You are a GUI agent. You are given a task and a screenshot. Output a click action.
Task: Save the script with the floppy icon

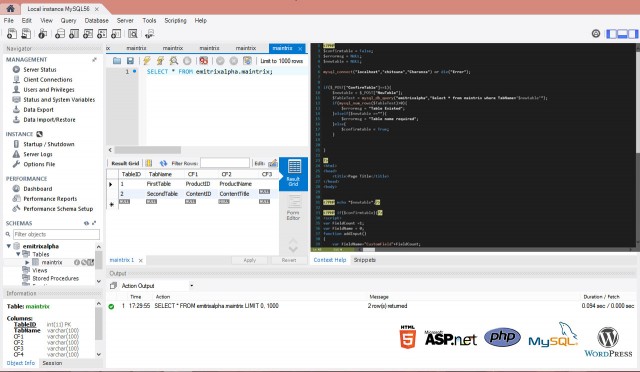(130, 61)
